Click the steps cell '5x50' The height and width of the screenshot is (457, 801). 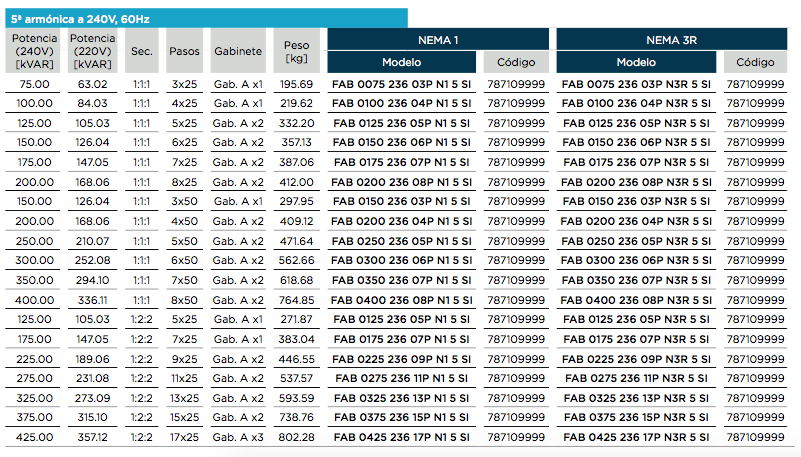pyautogui.click(x=184, y=241)
